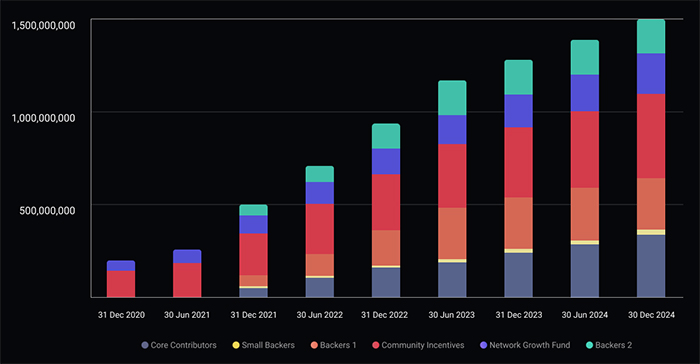Click blue segment of 31 Dec 2023 bar
This screenshot has width=700, height=364.
[518, 111]
